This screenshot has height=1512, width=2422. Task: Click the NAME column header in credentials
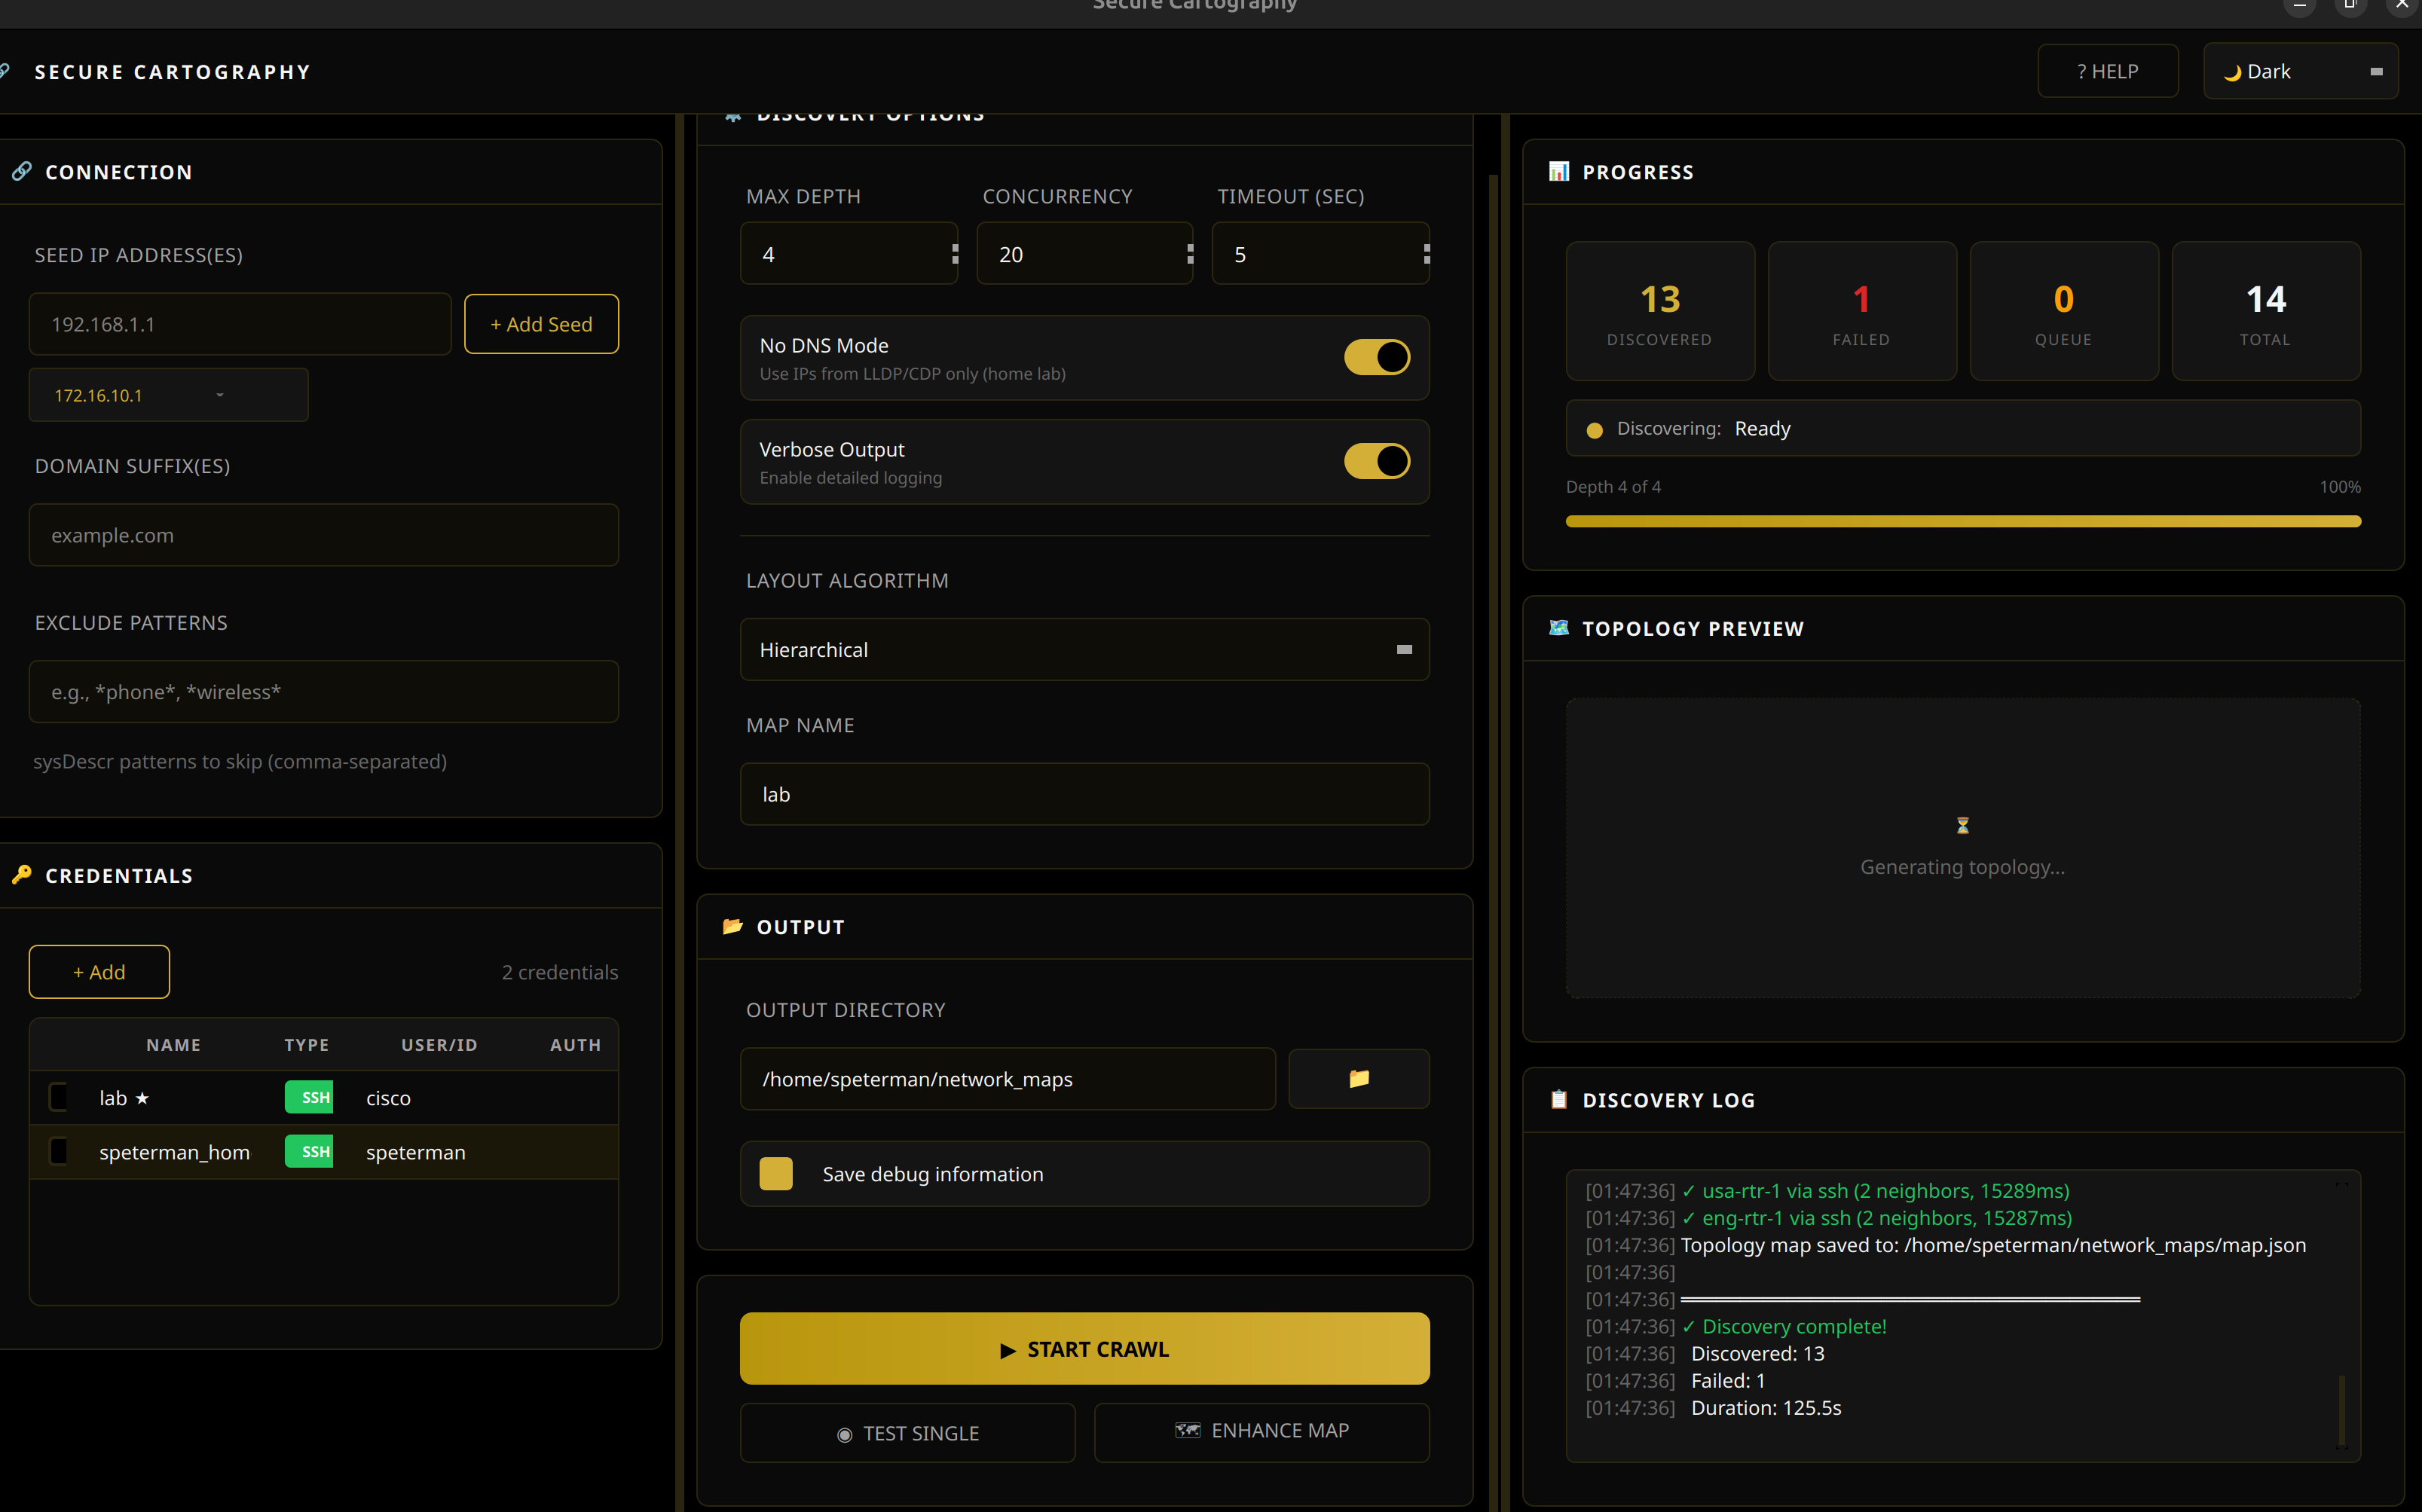coord(173,1044)
